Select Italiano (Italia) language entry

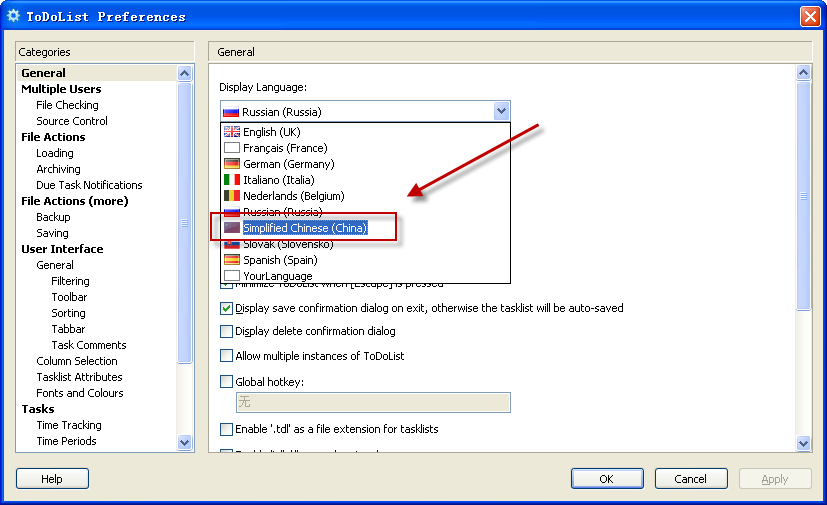(x=366, y=180)
